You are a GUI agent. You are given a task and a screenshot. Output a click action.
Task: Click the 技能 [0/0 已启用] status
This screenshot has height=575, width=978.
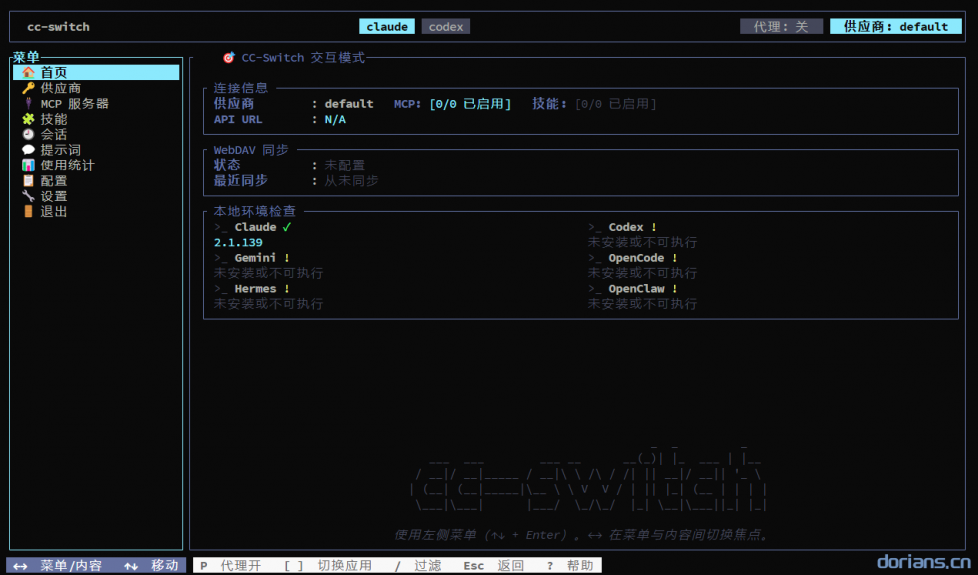594,104
